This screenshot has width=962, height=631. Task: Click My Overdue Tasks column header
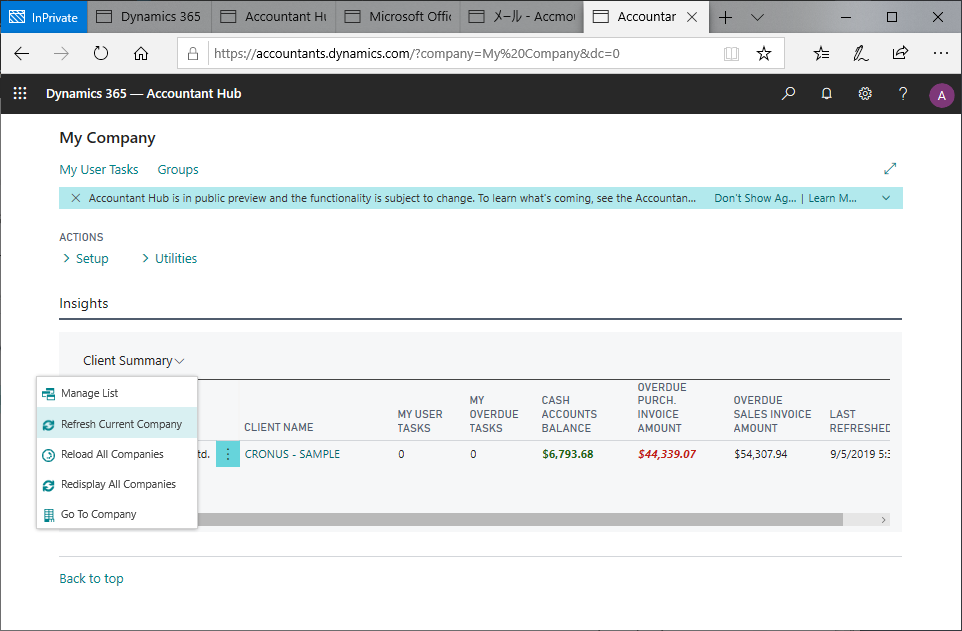[494, 414]
